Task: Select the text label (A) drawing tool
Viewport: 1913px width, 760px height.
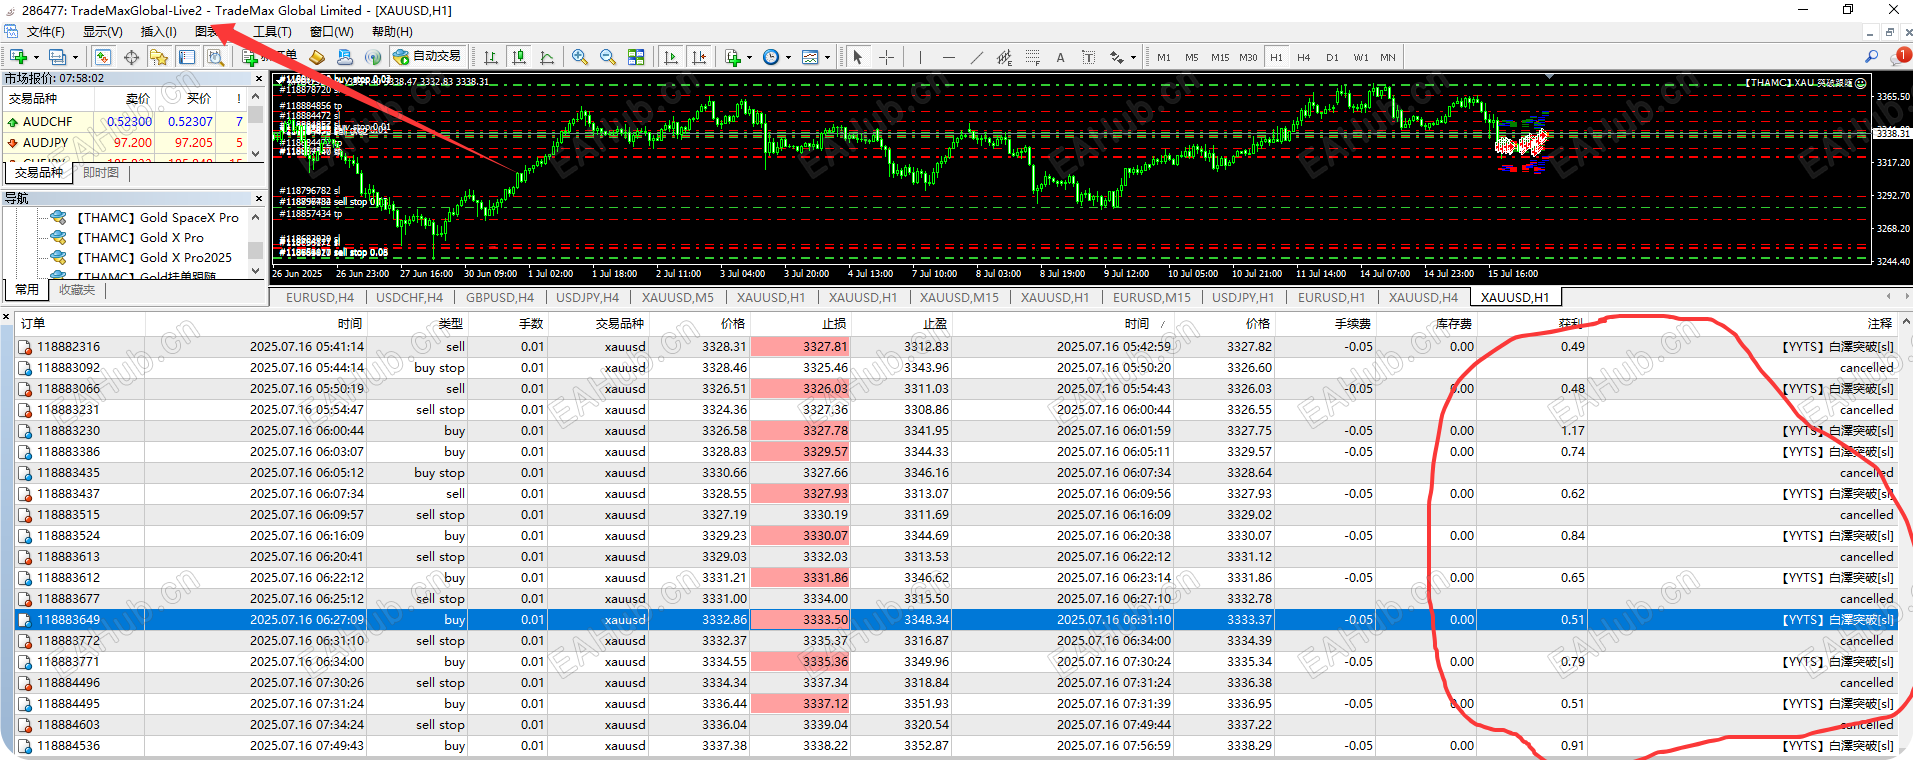Action: point(1060,58)
